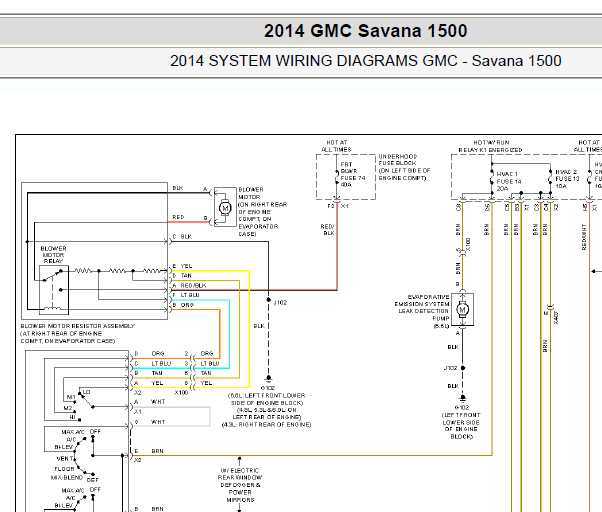Screen dimensions: 602x512
Task: Click the "FLOOR" mode switch position
Action: [64, 469]
